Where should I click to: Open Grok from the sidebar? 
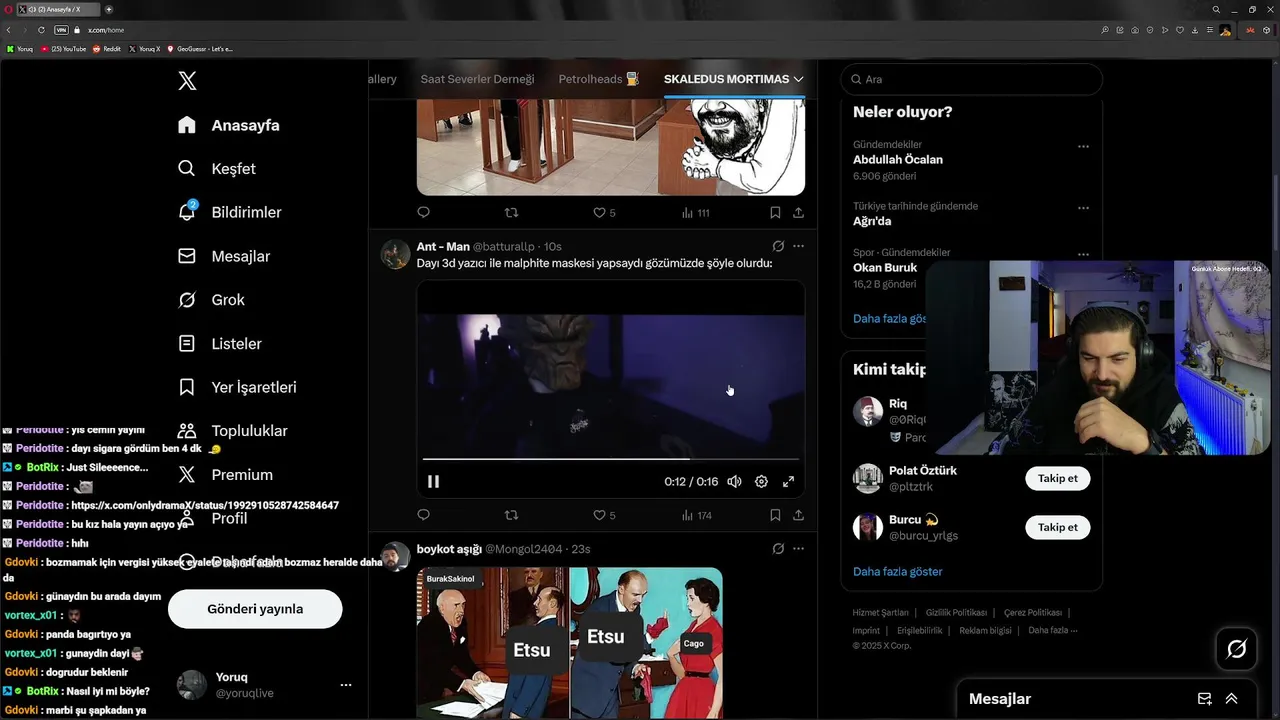click(211, 300)
